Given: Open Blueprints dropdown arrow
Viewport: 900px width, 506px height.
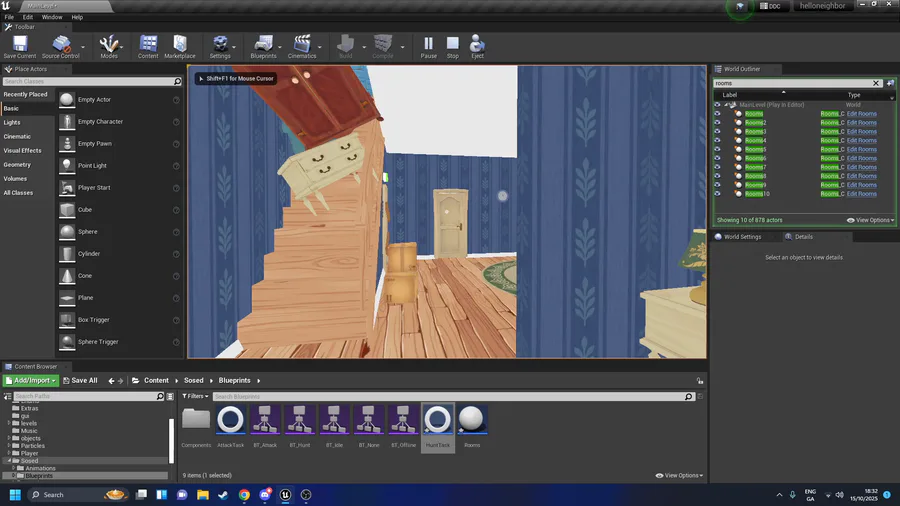Looking at the screenshot, I should tap(280, 47).
